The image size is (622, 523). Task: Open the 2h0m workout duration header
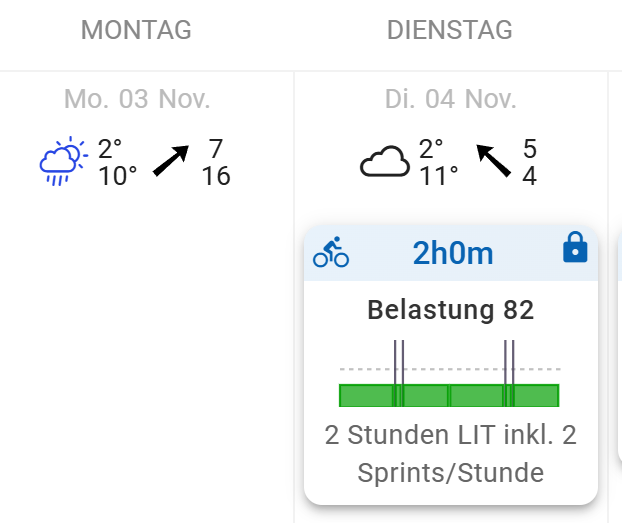coord(453,254)
